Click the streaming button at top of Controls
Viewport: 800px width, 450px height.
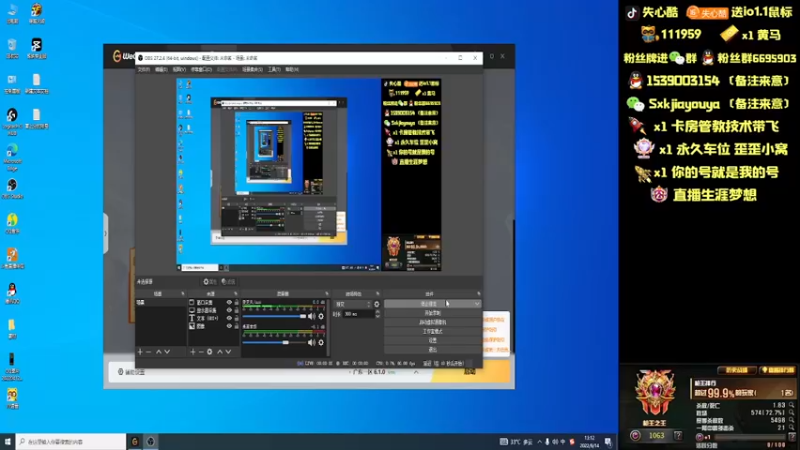429,304
